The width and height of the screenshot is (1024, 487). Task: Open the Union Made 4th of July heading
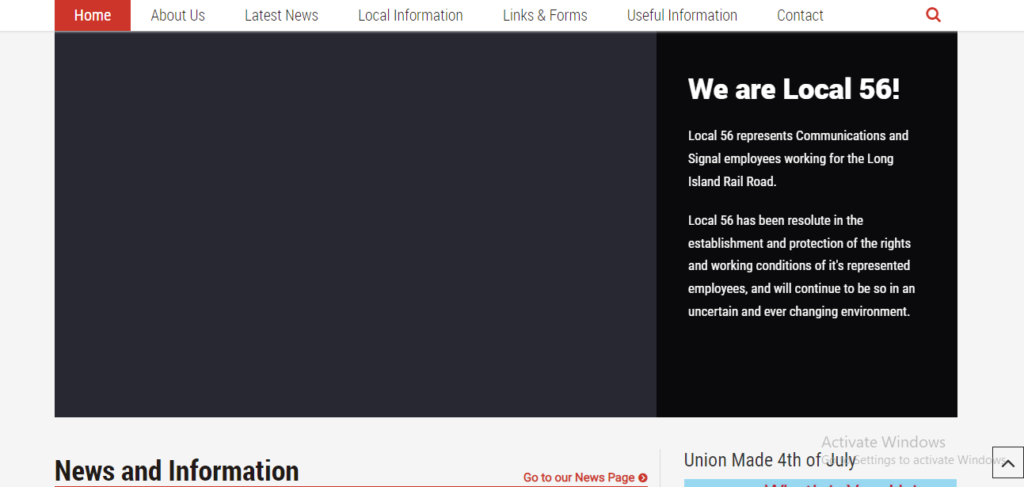(x=769, y=460)
